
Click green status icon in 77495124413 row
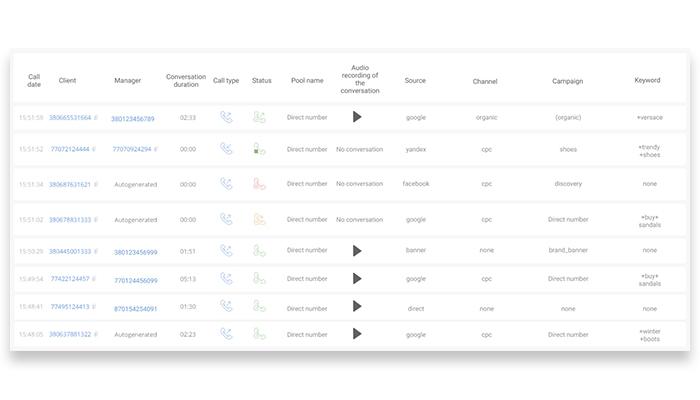(259, 306)
